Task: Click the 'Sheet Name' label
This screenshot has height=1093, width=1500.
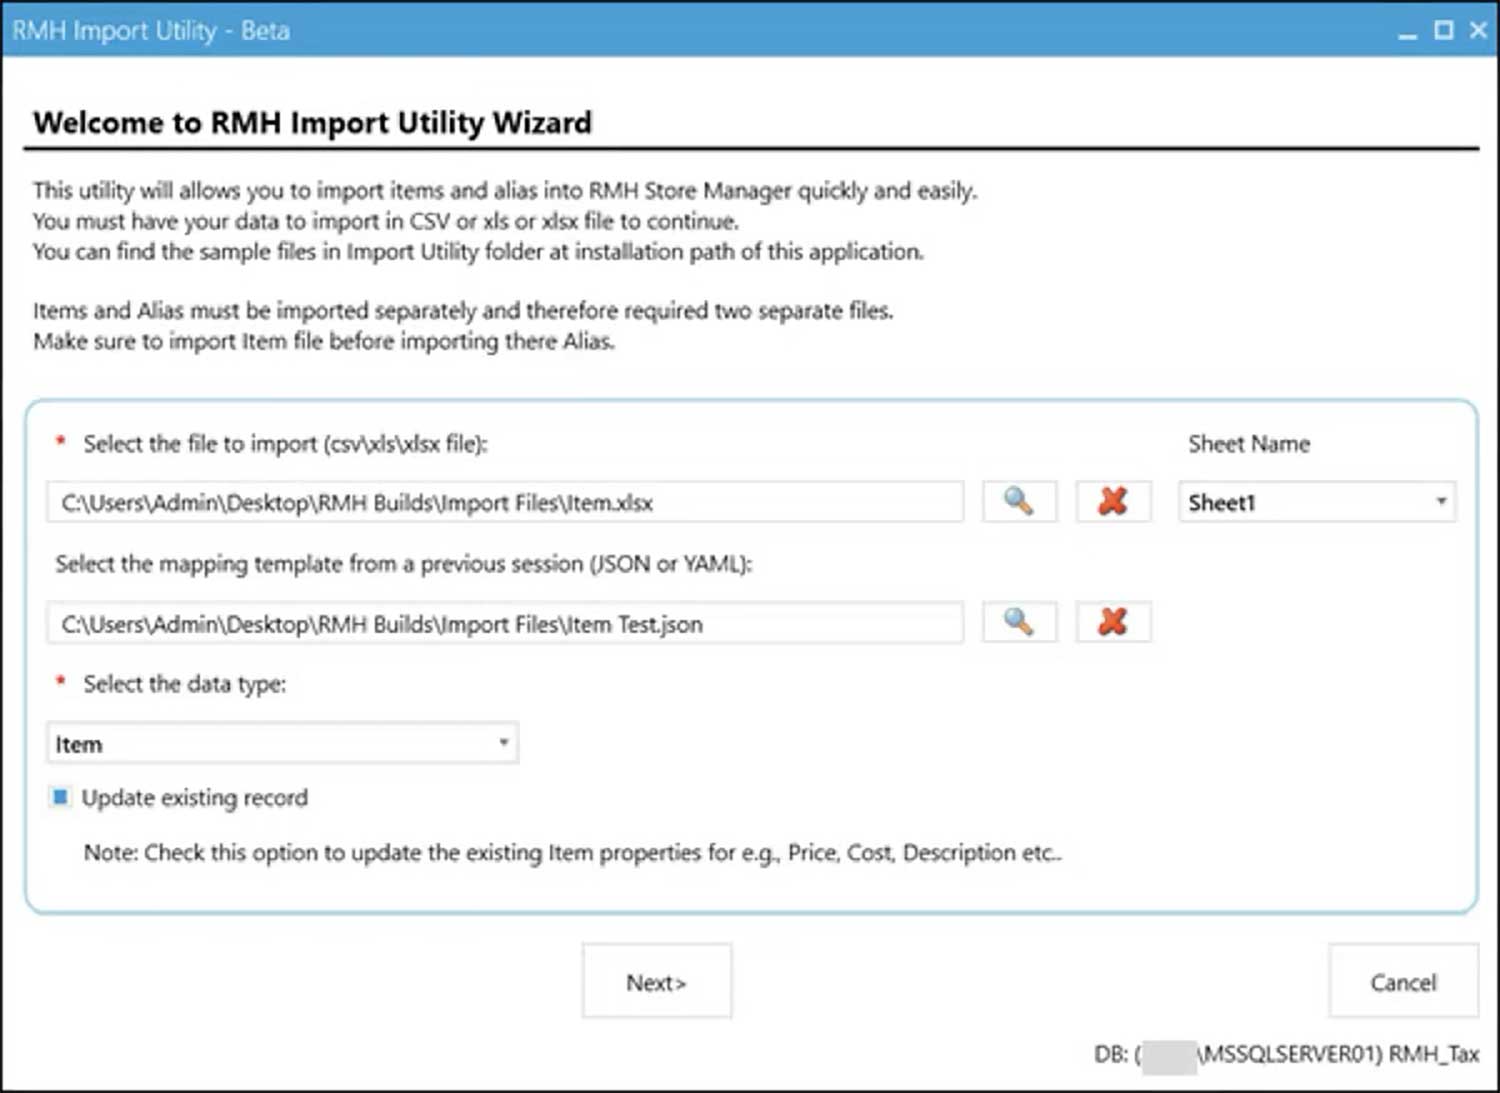Action: click(1249, 444)
